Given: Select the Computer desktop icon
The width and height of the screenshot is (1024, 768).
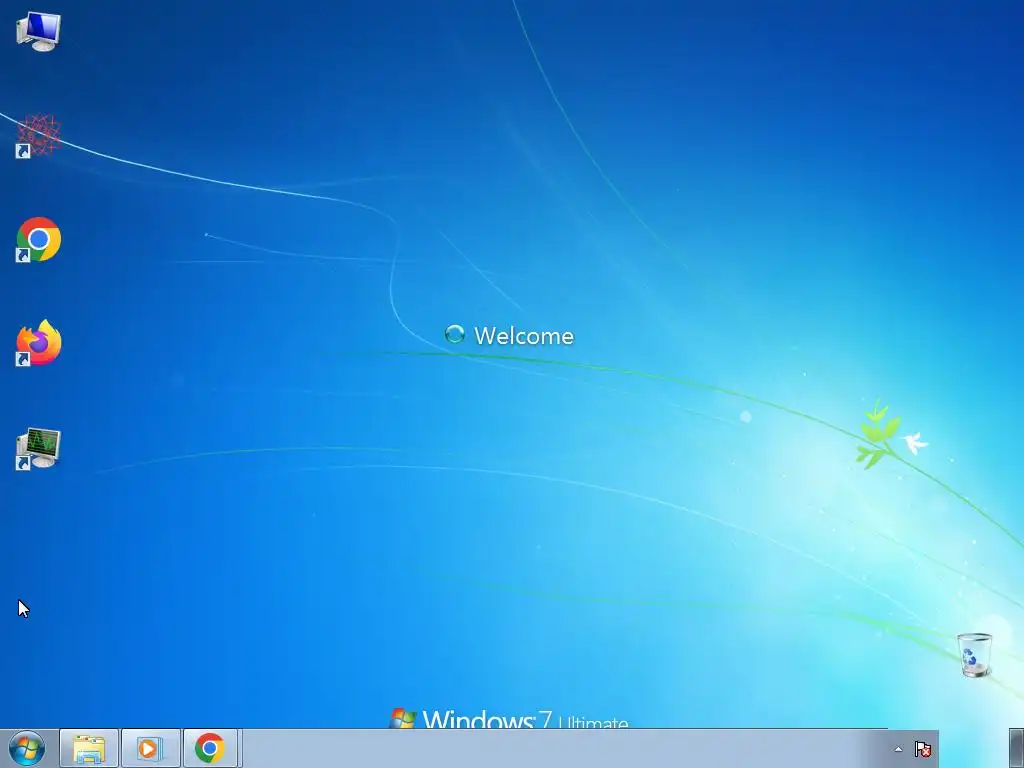Looking at the screenshot, I should (39, 31).
